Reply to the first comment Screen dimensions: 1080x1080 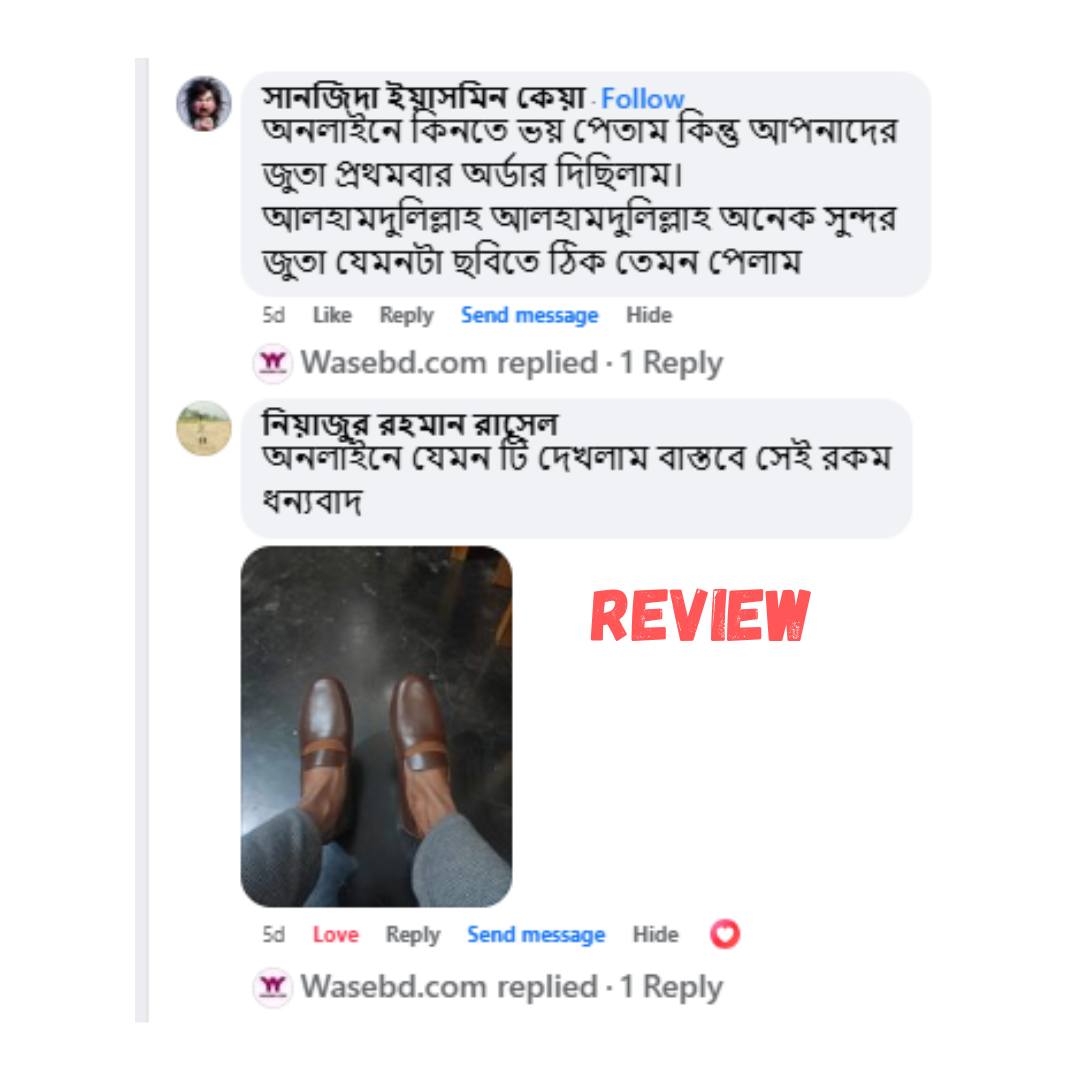coord(406,315)
